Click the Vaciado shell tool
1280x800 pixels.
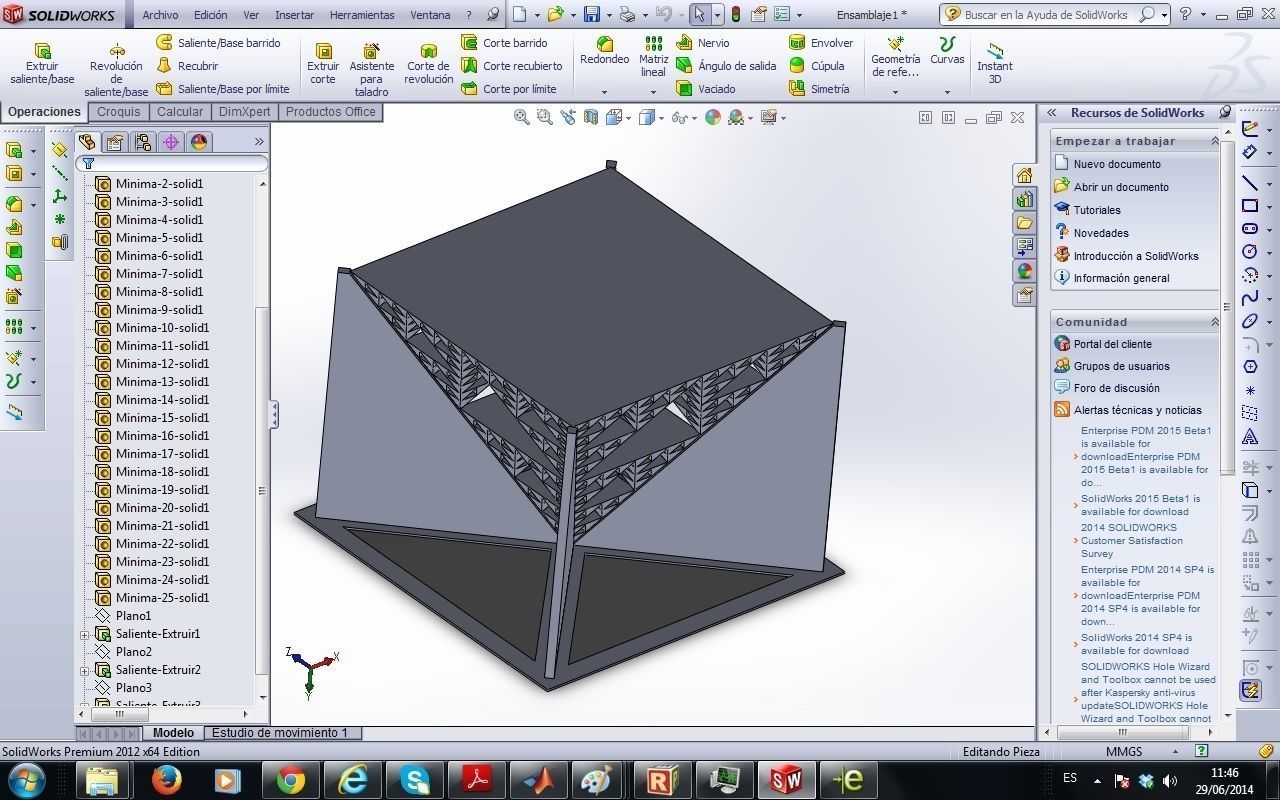(706, 89)
